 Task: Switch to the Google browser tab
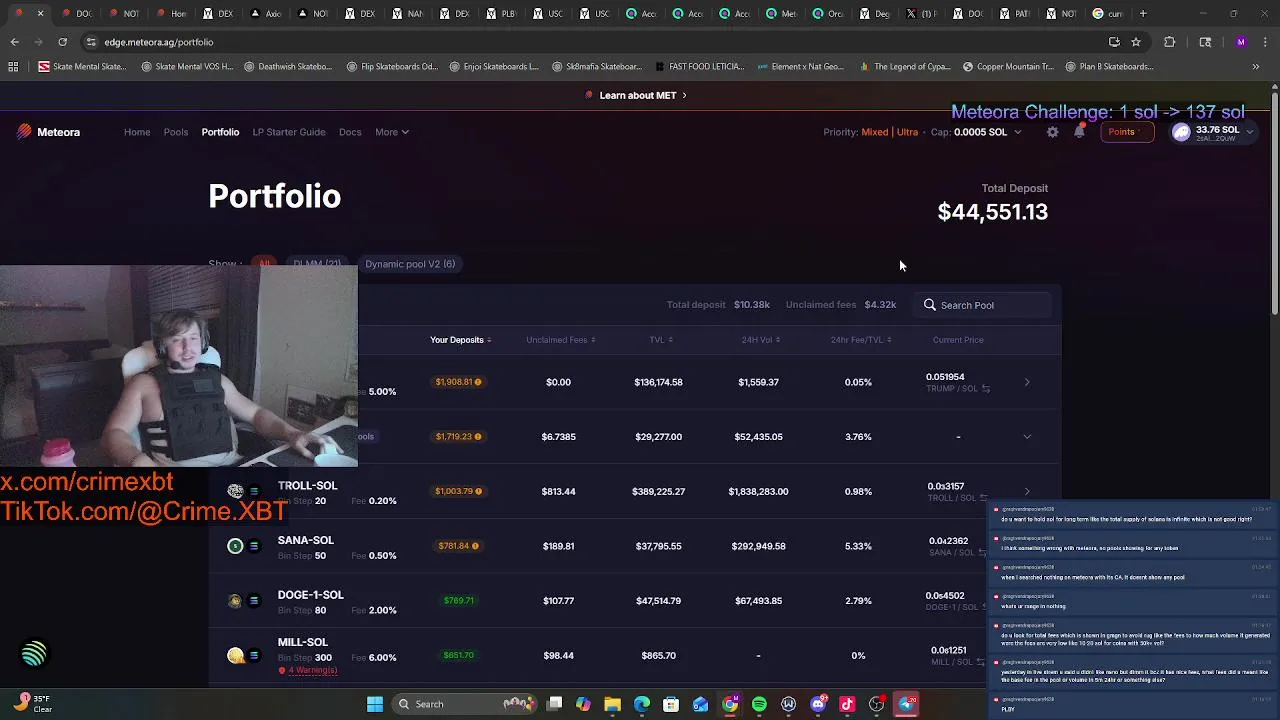pos(1108,14)
